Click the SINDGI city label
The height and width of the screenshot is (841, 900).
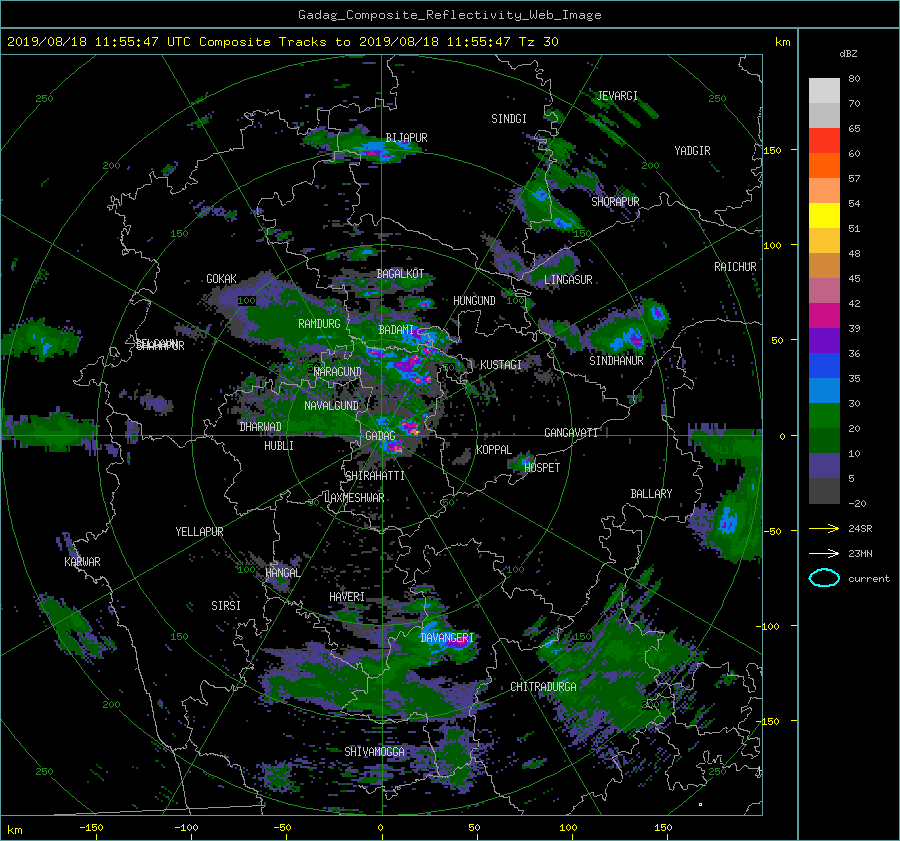point(509,119)
